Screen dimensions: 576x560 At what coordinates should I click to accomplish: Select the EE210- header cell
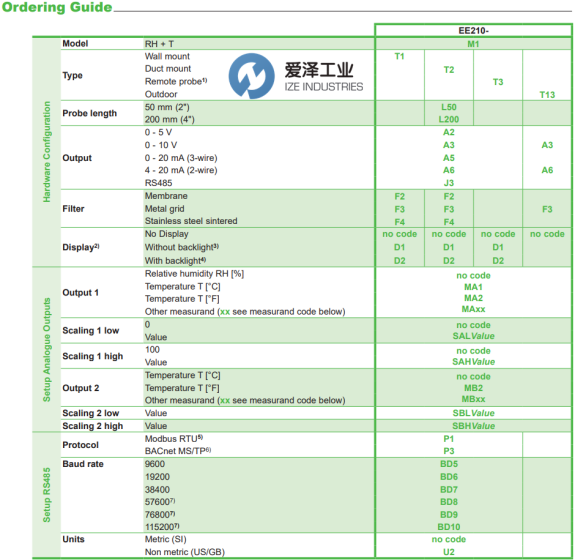pos(473,30)
